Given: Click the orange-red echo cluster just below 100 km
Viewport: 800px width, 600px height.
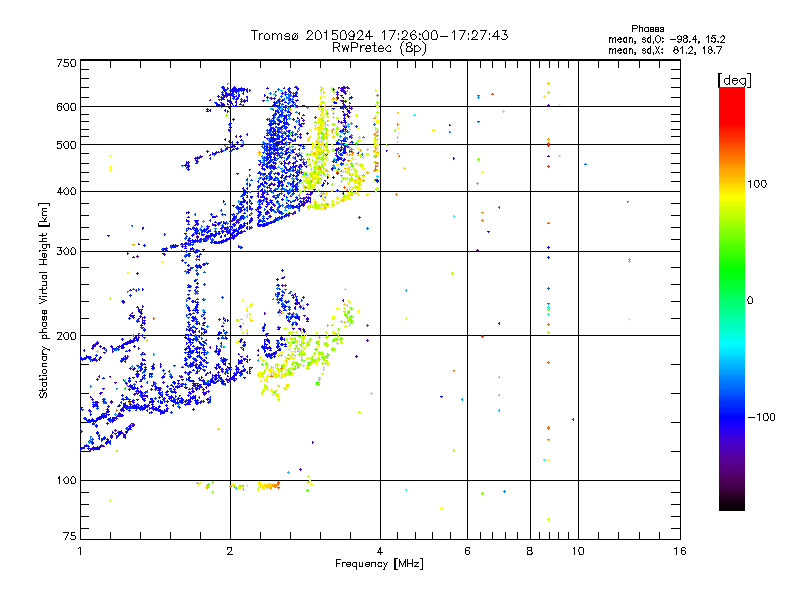Looking at the screenshot, I should tap(268, 486).
